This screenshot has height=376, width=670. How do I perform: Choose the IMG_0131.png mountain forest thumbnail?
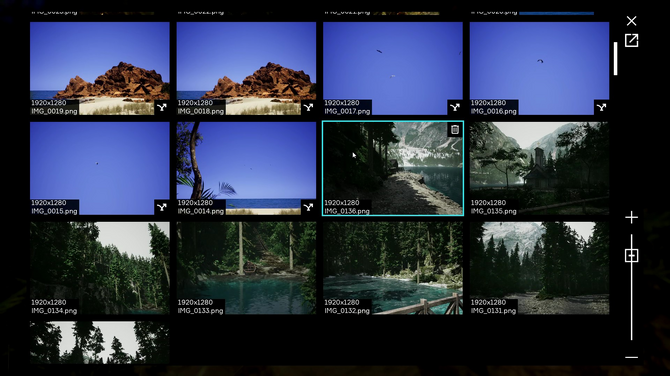click(539, 268)
